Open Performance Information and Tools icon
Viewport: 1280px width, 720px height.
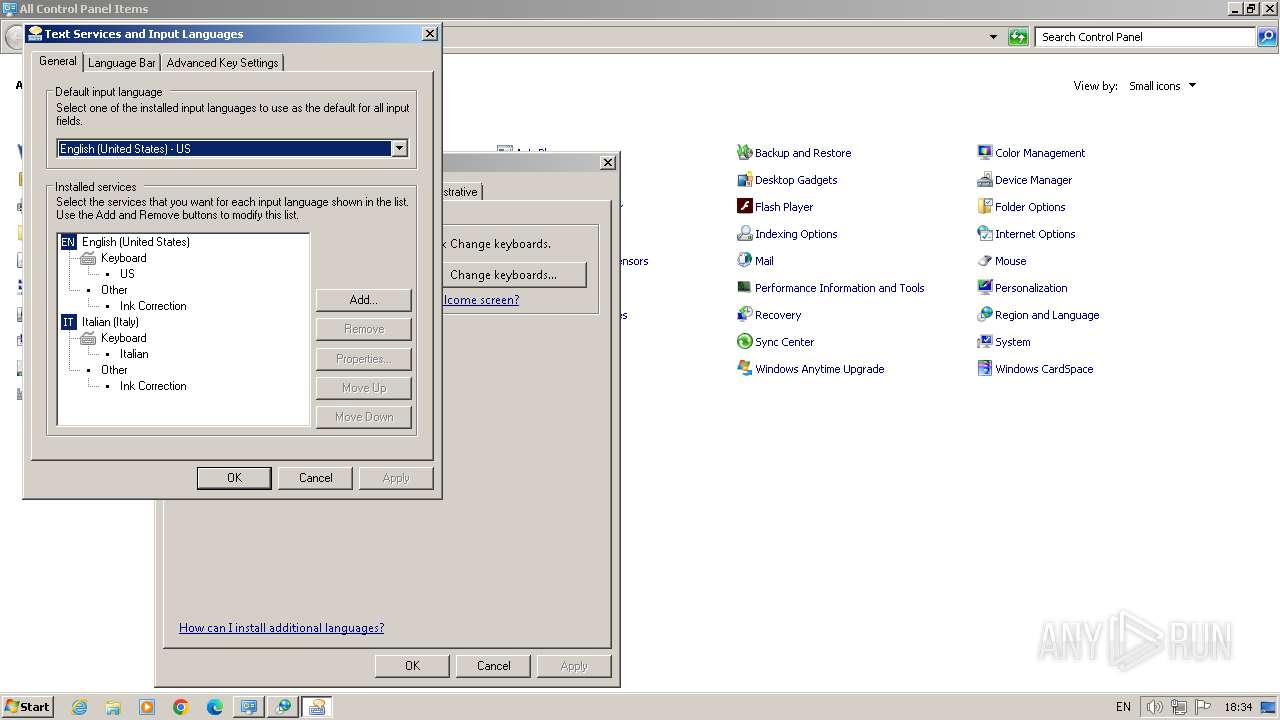point(744,288)
